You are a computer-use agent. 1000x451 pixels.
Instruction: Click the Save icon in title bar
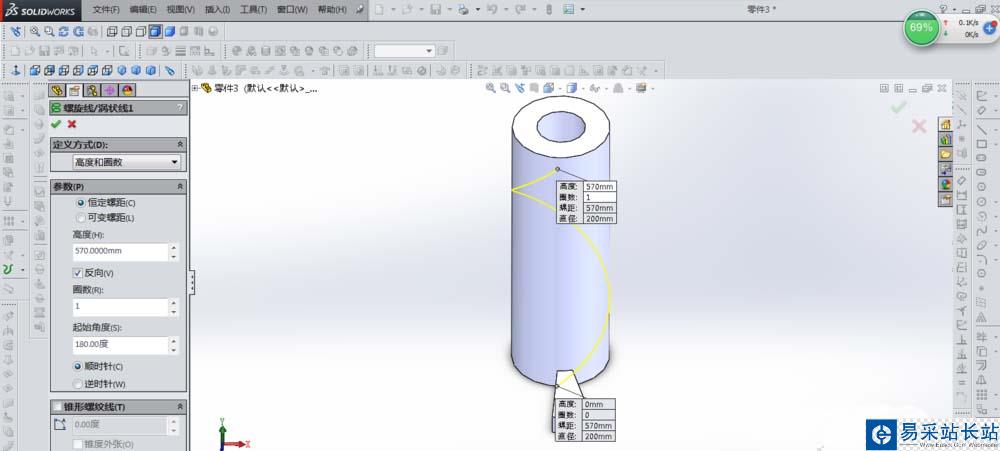(x=436, y=10)
